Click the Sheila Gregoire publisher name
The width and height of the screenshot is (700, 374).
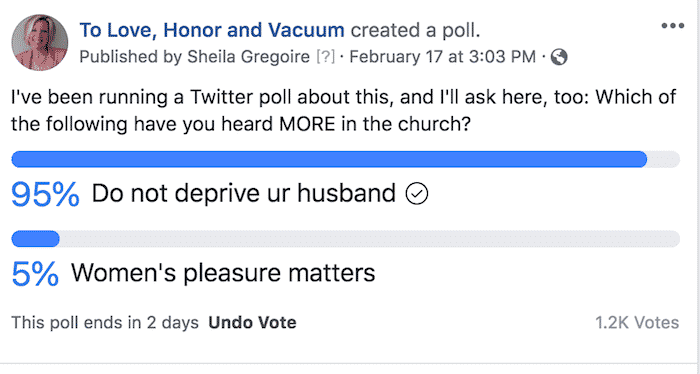tap(248, 57)
